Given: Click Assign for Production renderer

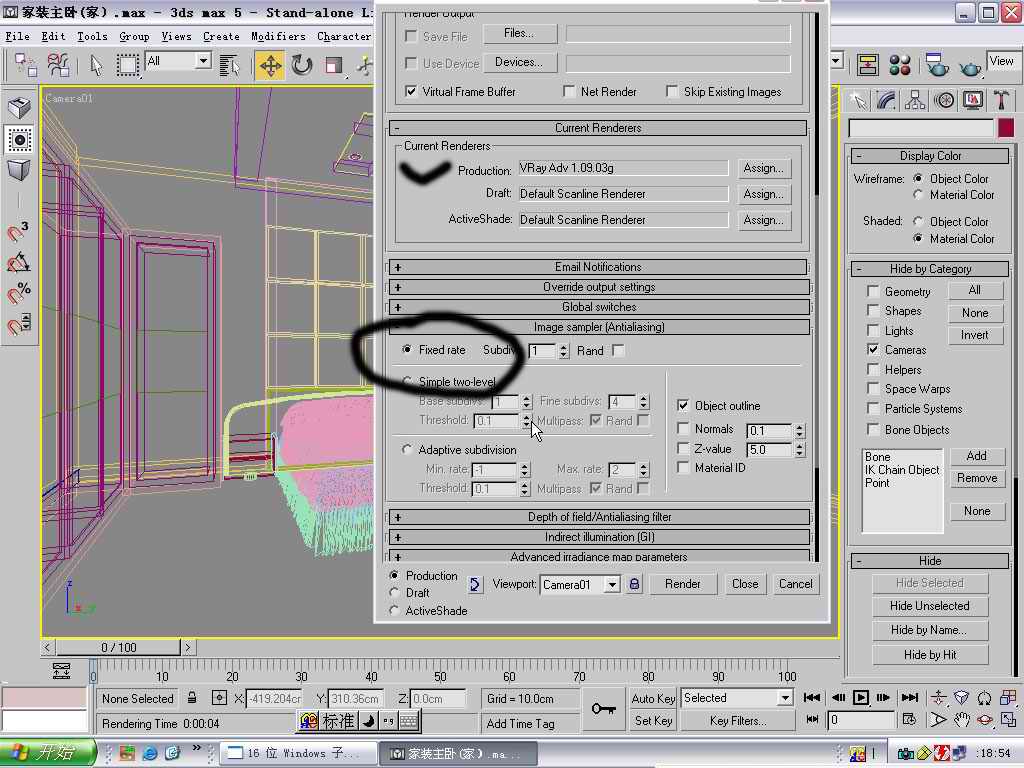Looking at the screenshot, I should click(x=763, y=168).
